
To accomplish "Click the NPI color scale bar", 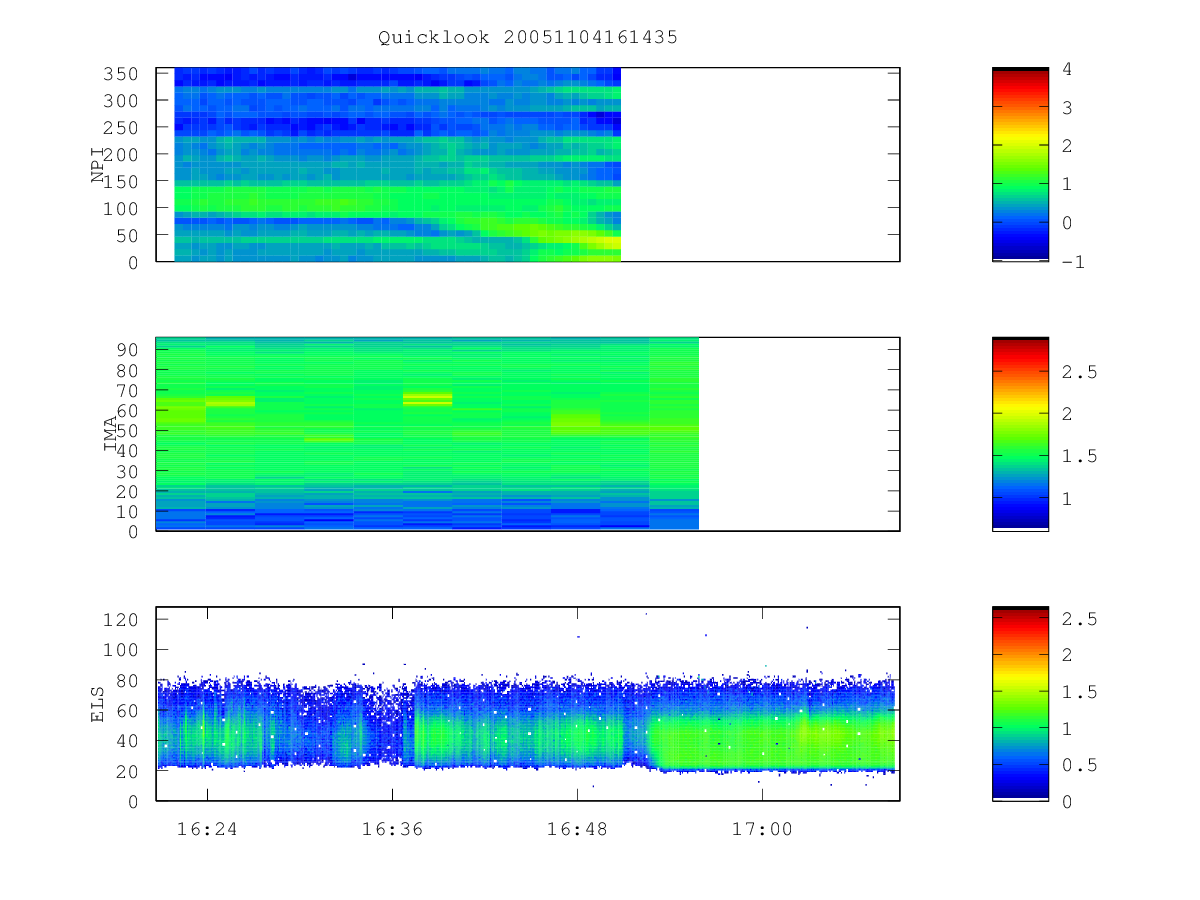I will [1020, 165].
